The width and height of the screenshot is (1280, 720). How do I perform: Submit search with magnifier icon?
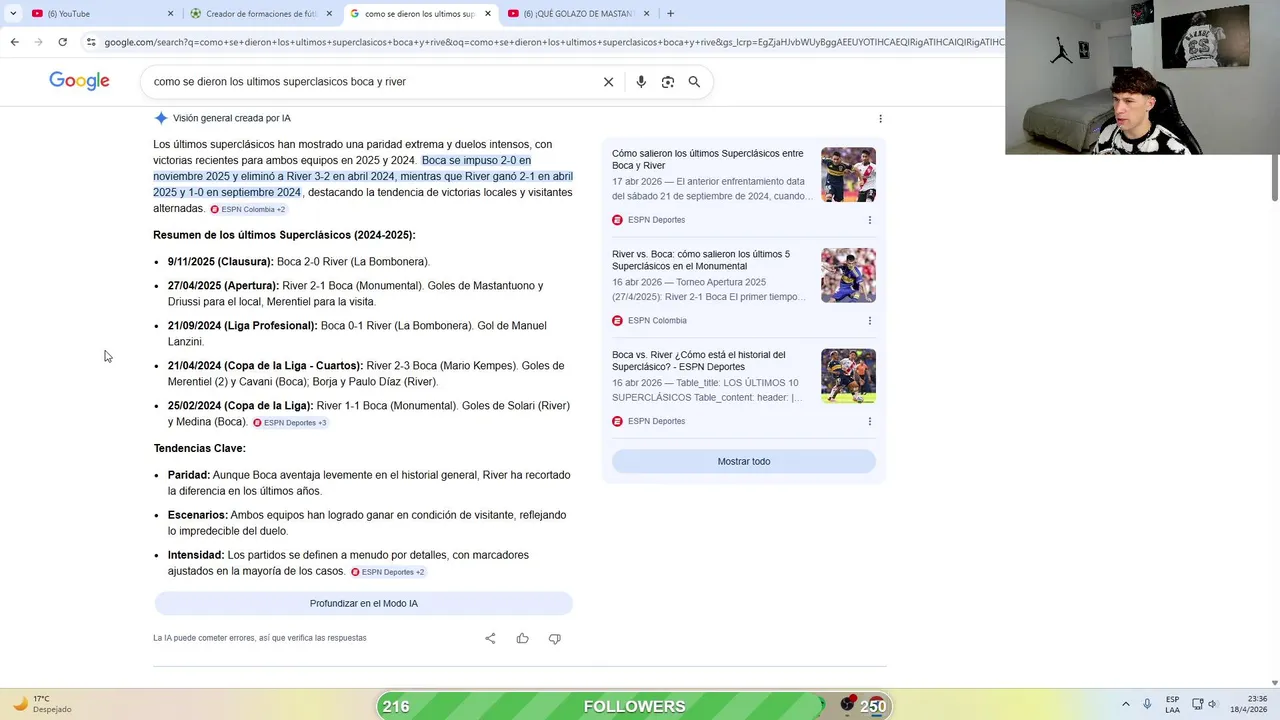coord(694,82)
